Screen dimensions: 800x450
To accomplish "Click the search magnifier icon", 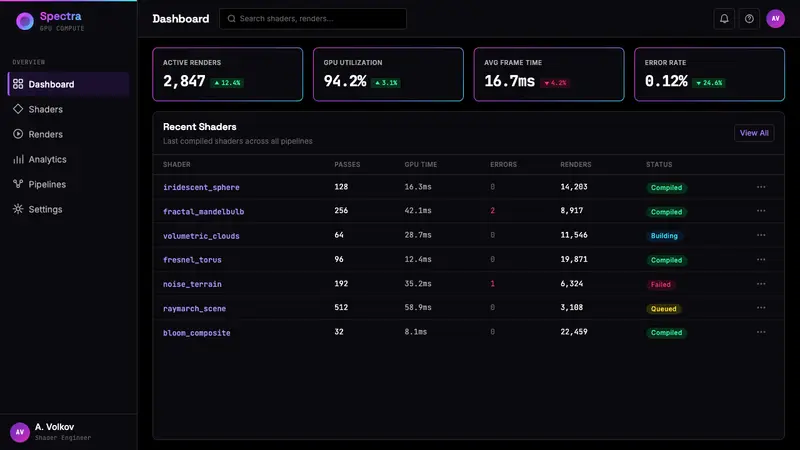I will [x=231, y=19].
